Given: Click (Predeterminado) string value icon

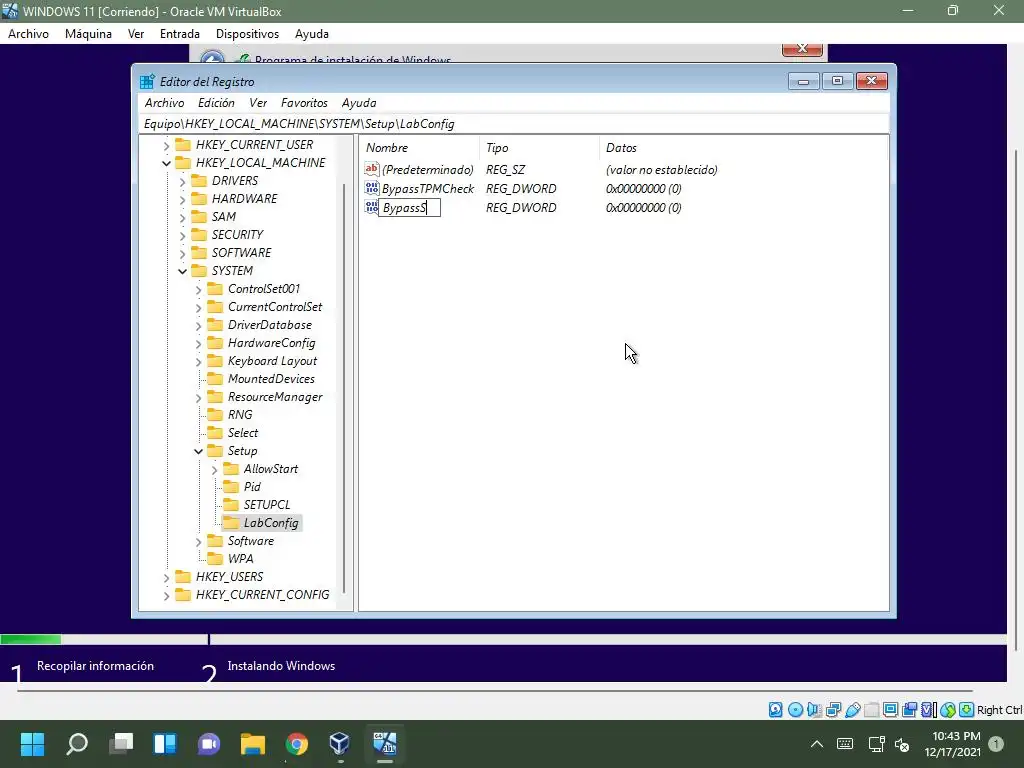Looking at the screenshot, I should 372,169.
